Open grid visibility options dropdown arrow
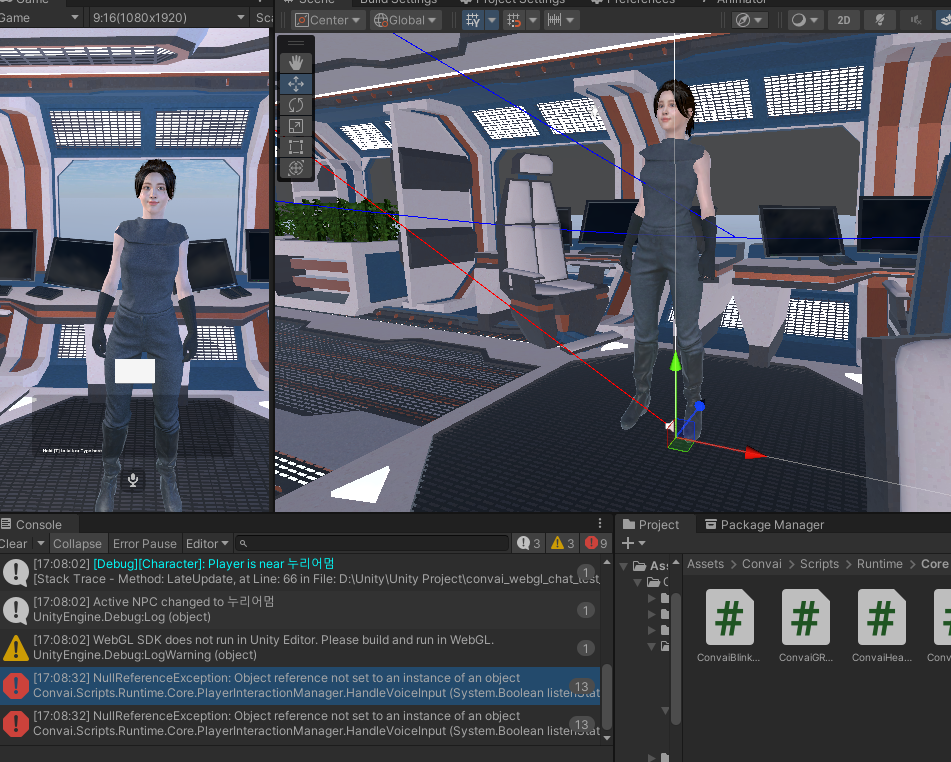Viewport: 951px width, 762px height. (x=492, y=20)
